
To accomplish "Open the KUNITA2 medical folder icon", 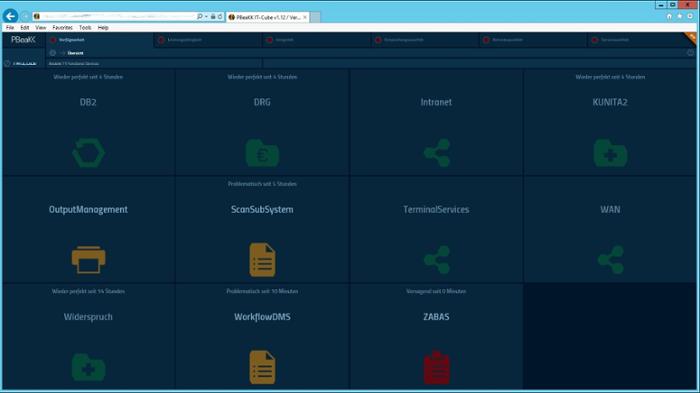I will coord(610,153).
